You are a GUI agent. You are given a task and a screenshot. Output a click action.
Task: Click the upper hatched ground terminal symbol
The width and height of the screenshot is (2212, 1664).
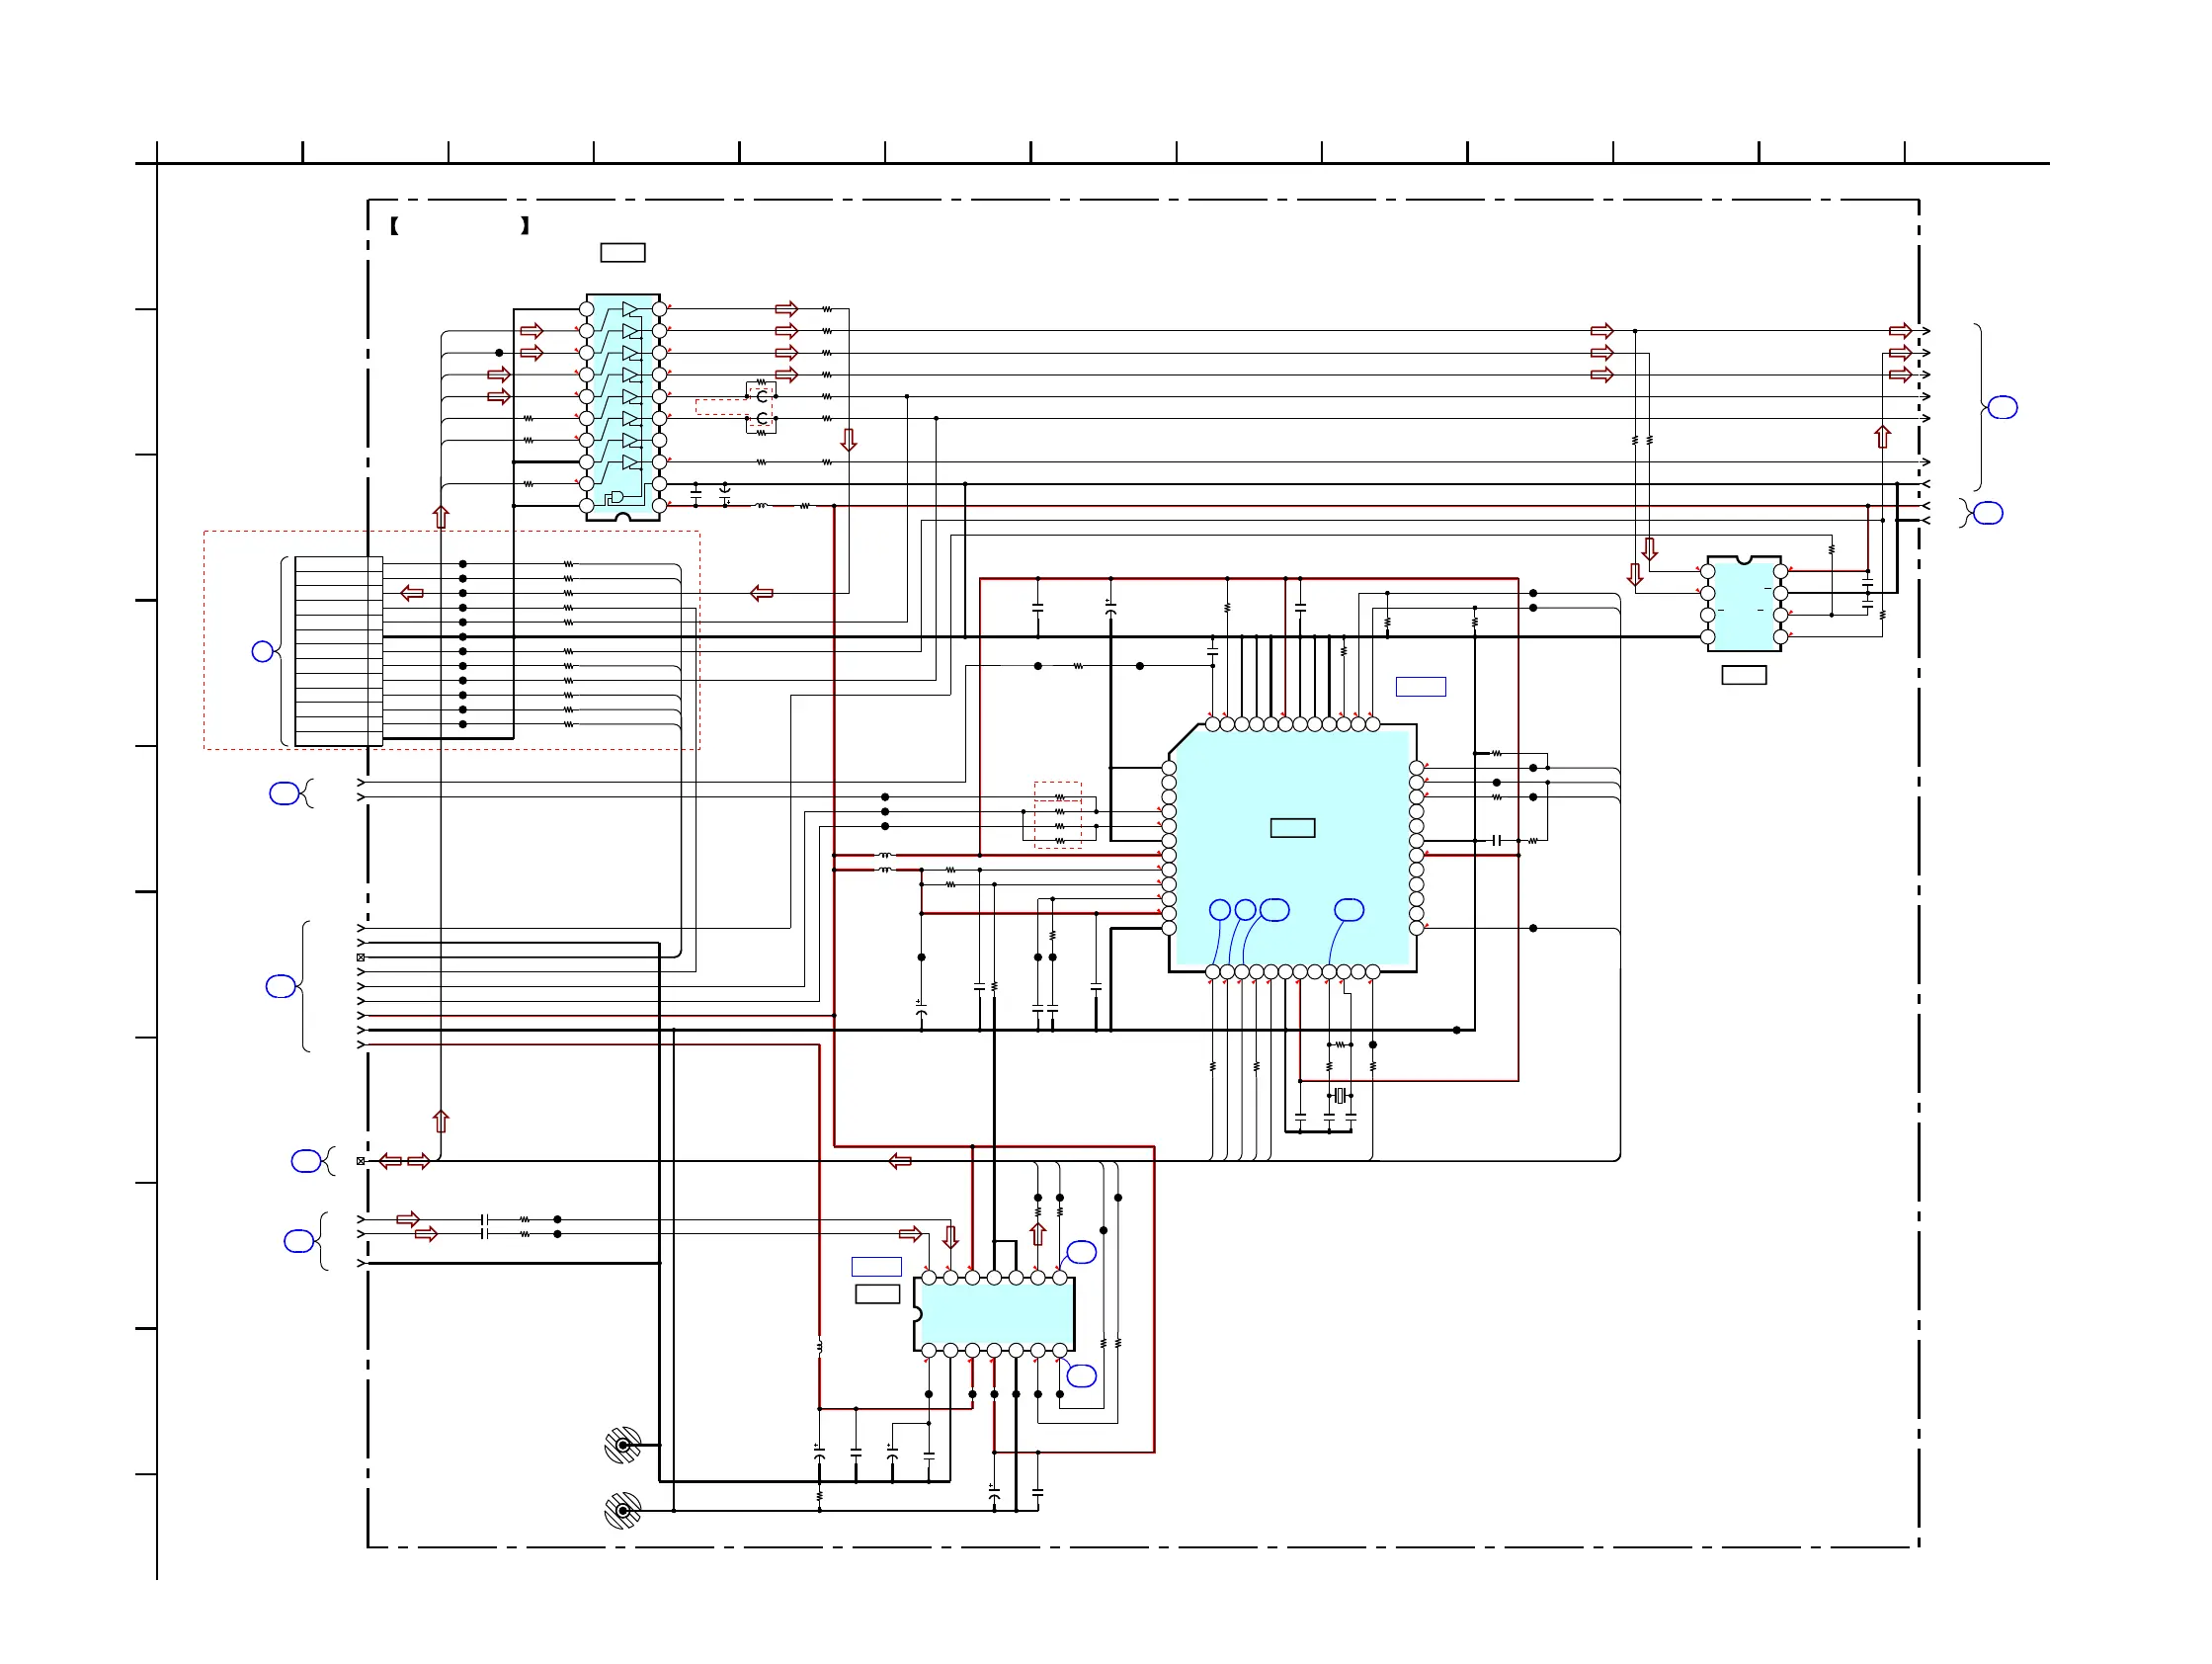623,1445
